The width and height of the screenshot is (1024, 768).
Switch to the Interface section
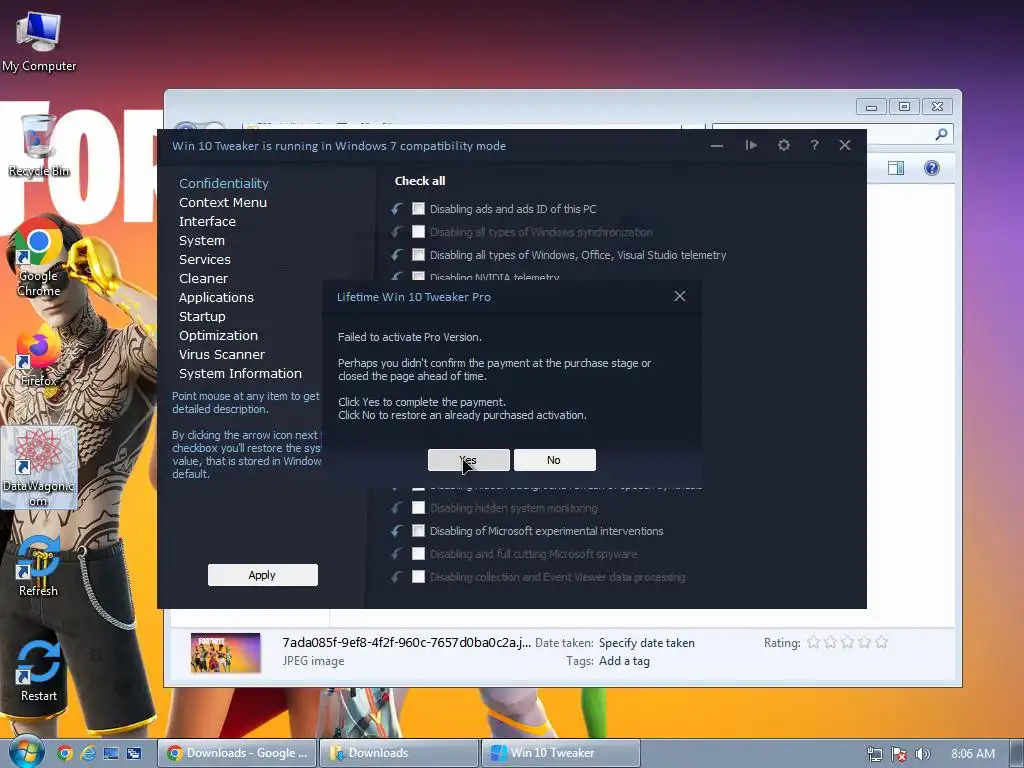click(207, 221)
